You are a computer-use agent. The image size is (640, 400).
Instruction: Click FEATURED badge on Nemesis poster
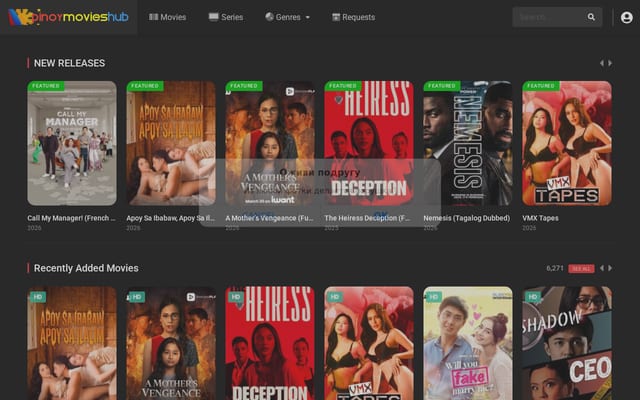(x=442, y=86)
